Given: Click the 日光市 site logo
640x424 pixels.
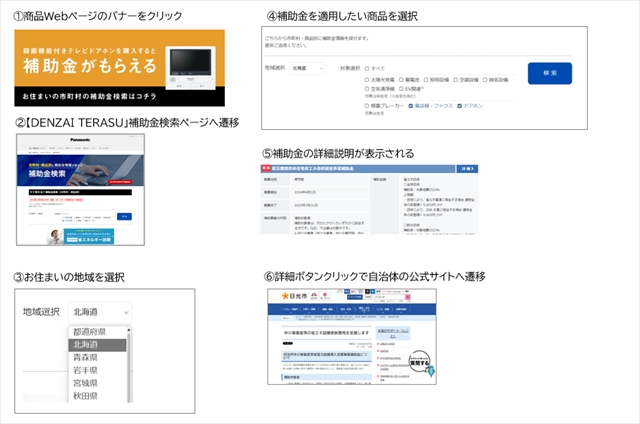Looking at the screenshot, I should pyautogui.click(x=295, y=297).
